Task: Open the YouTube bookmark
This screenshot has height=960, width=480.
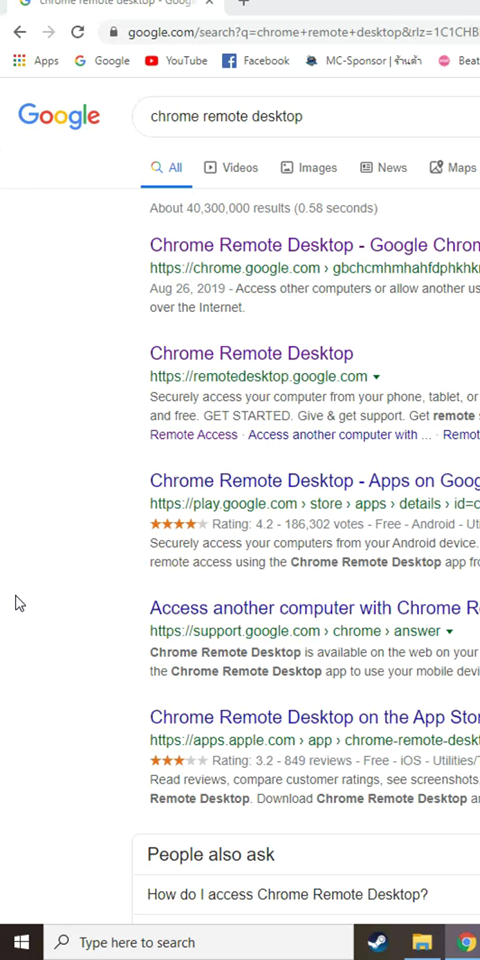Action: pyautogui.click(x=176, y=61)
